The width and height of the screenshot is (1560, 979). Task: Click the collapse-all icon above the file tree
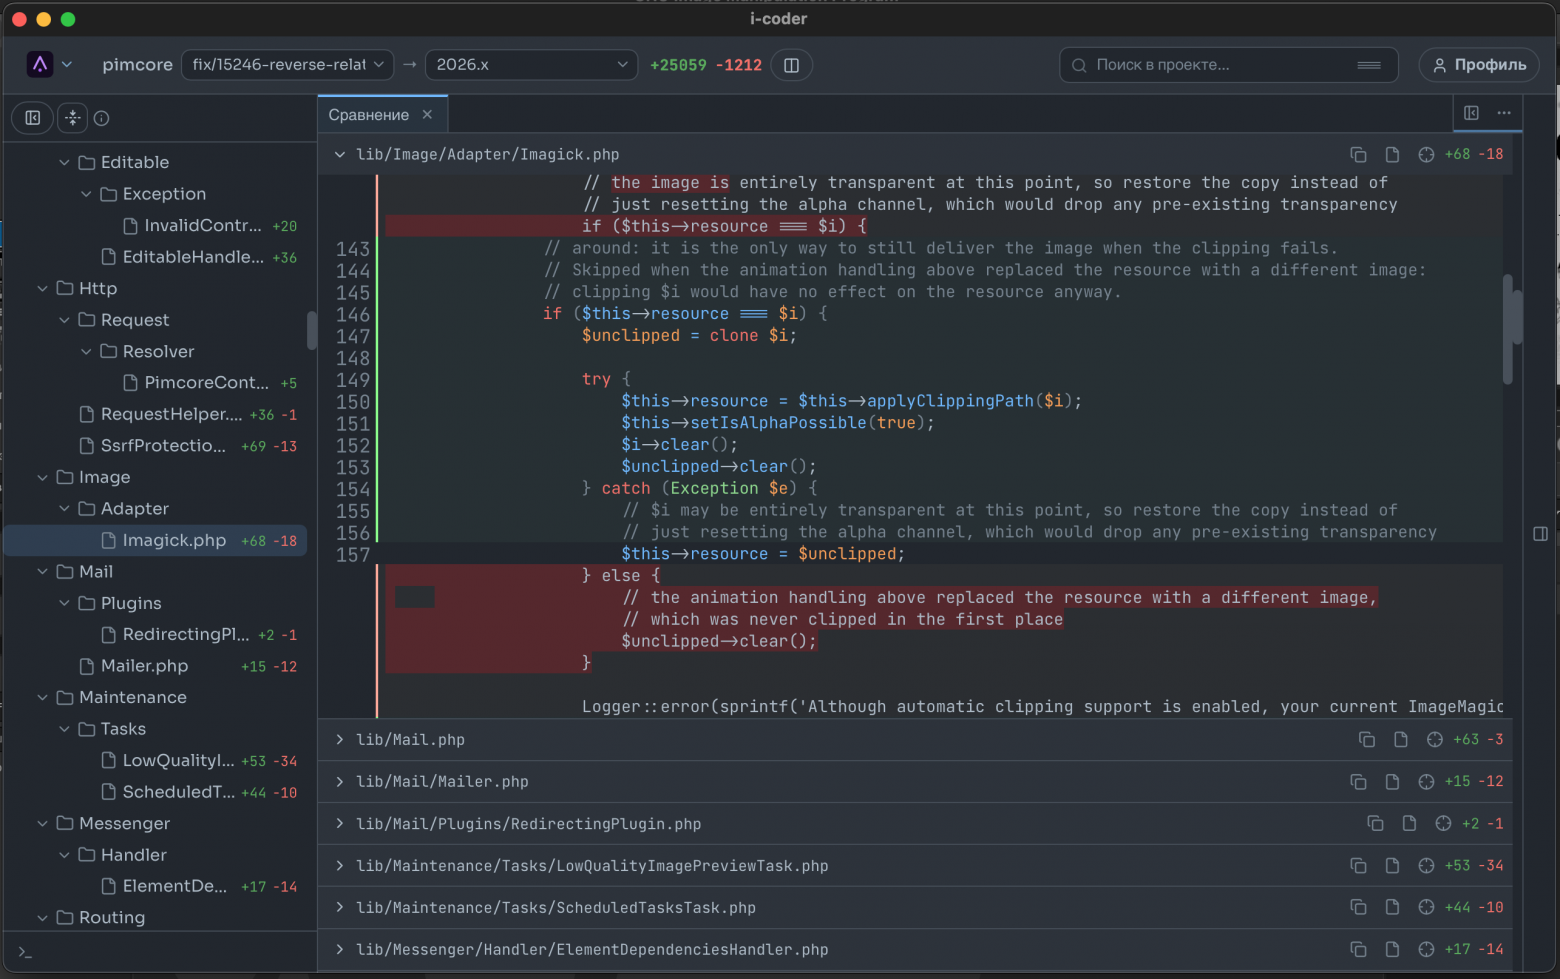point(73,118)
